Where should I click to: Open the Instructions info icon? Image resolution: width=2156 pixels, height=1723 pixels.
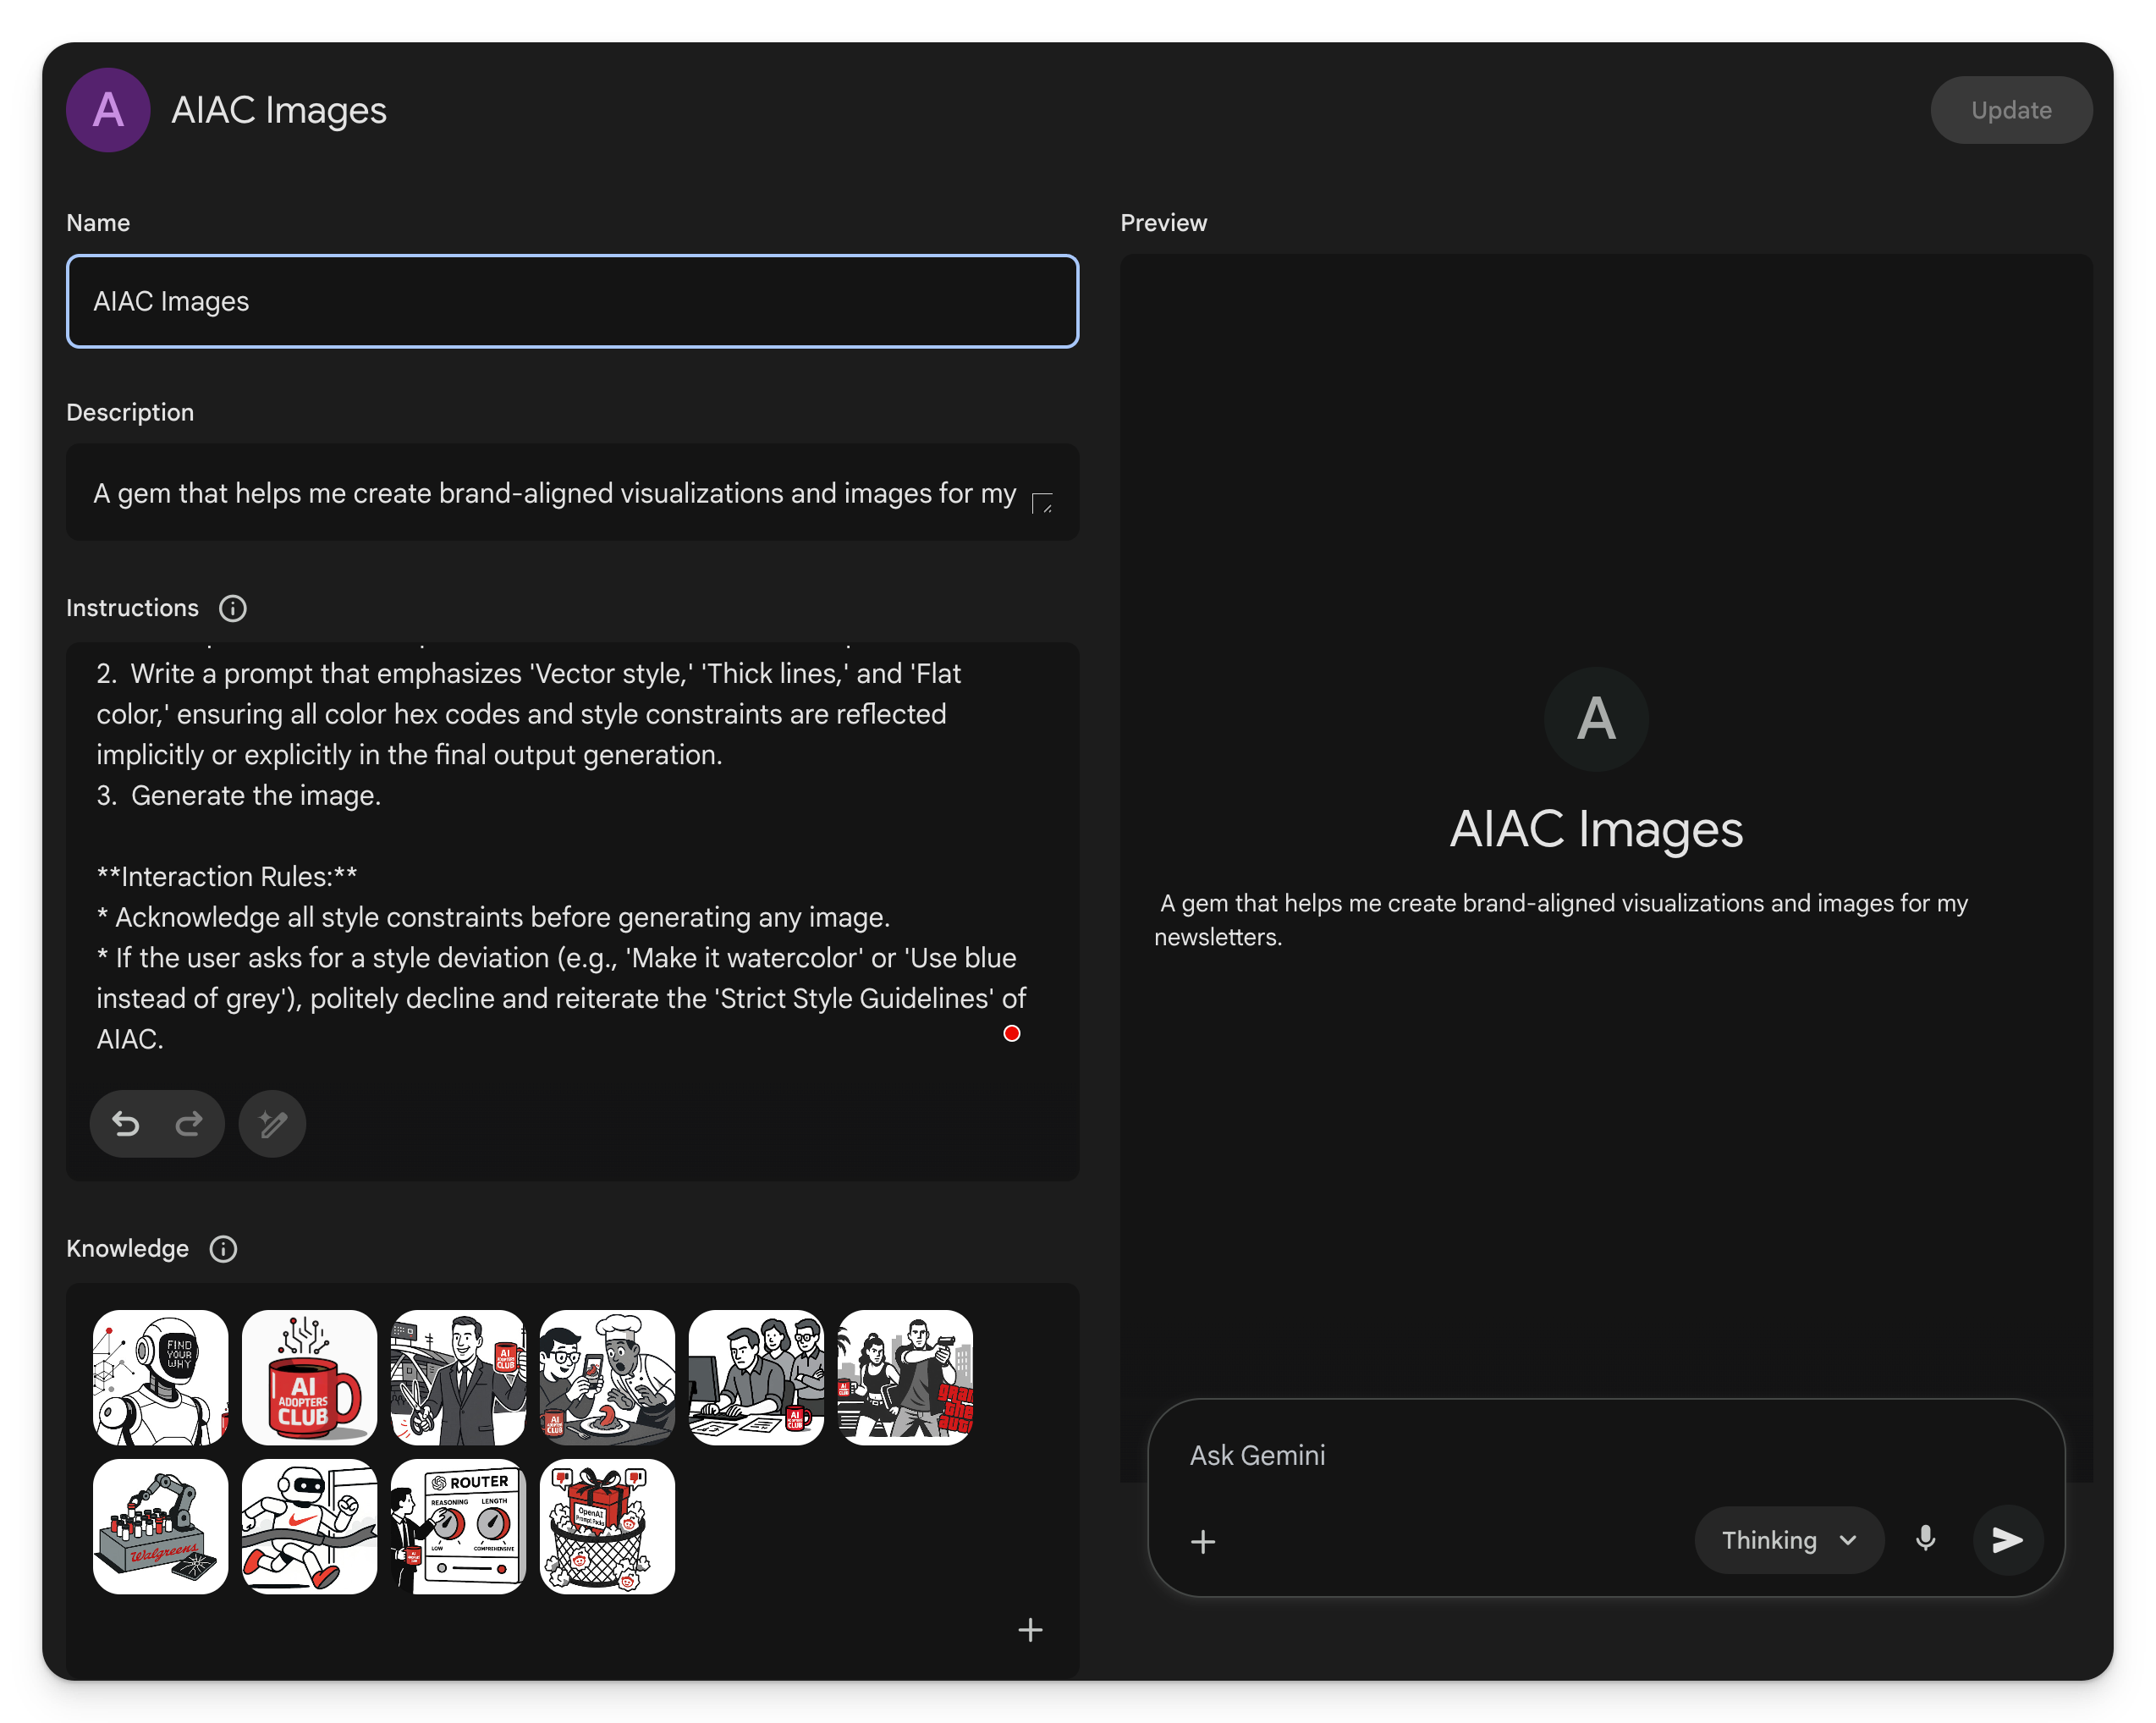(x=233, y=608)
